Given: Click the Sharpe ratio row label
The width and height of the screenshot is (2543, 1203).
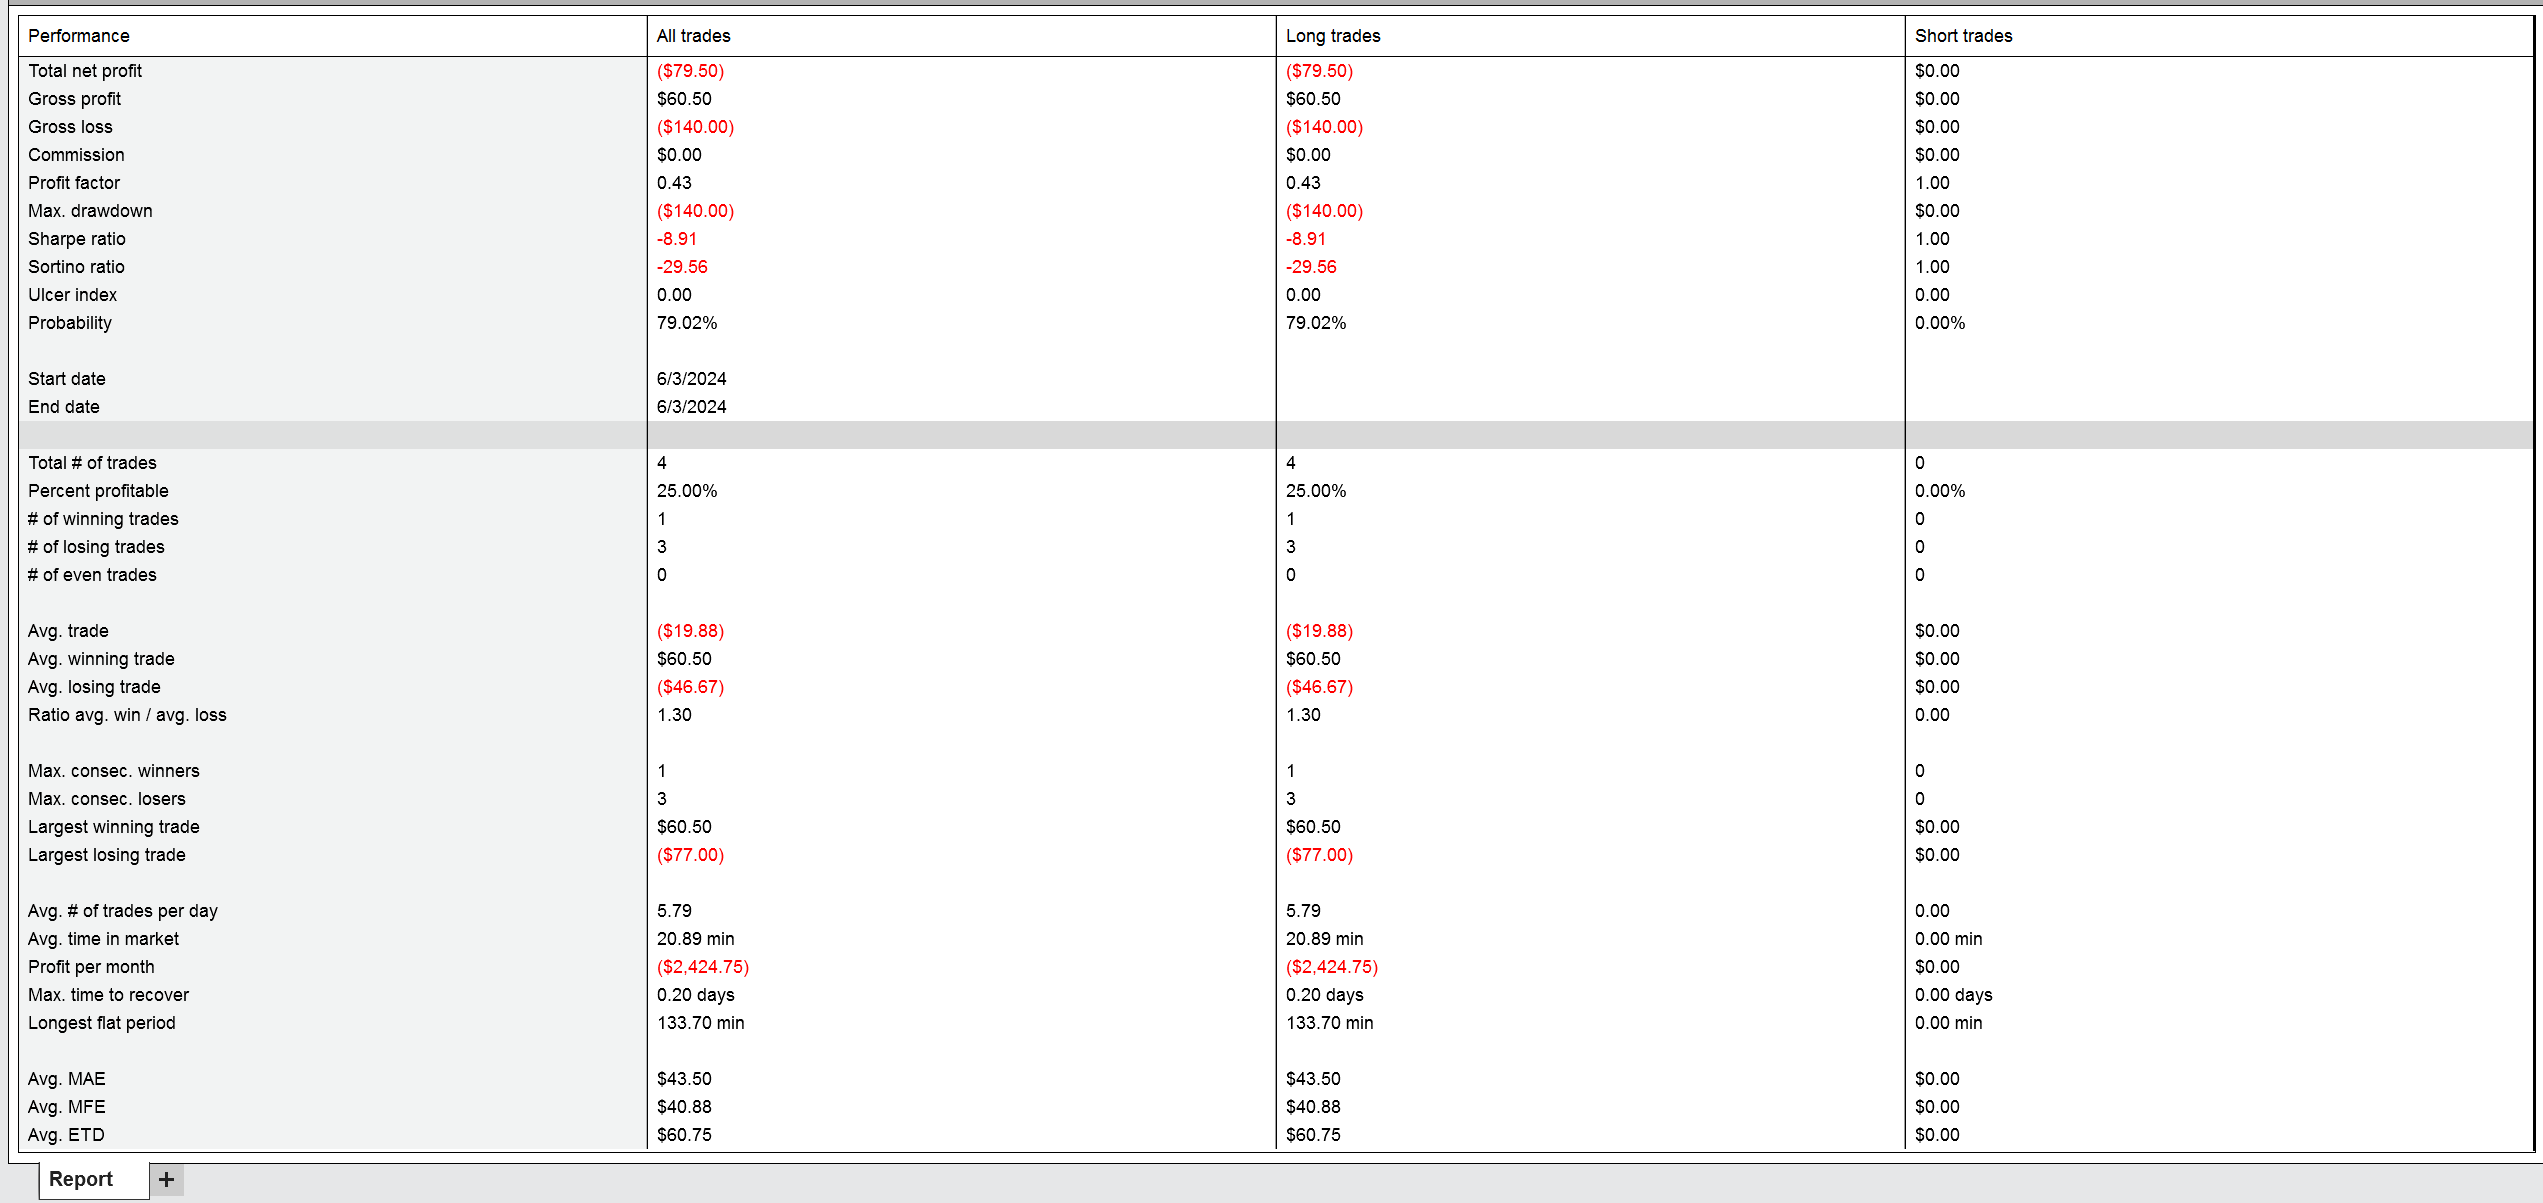Looking at the screenshot, I should coord(77,239).
